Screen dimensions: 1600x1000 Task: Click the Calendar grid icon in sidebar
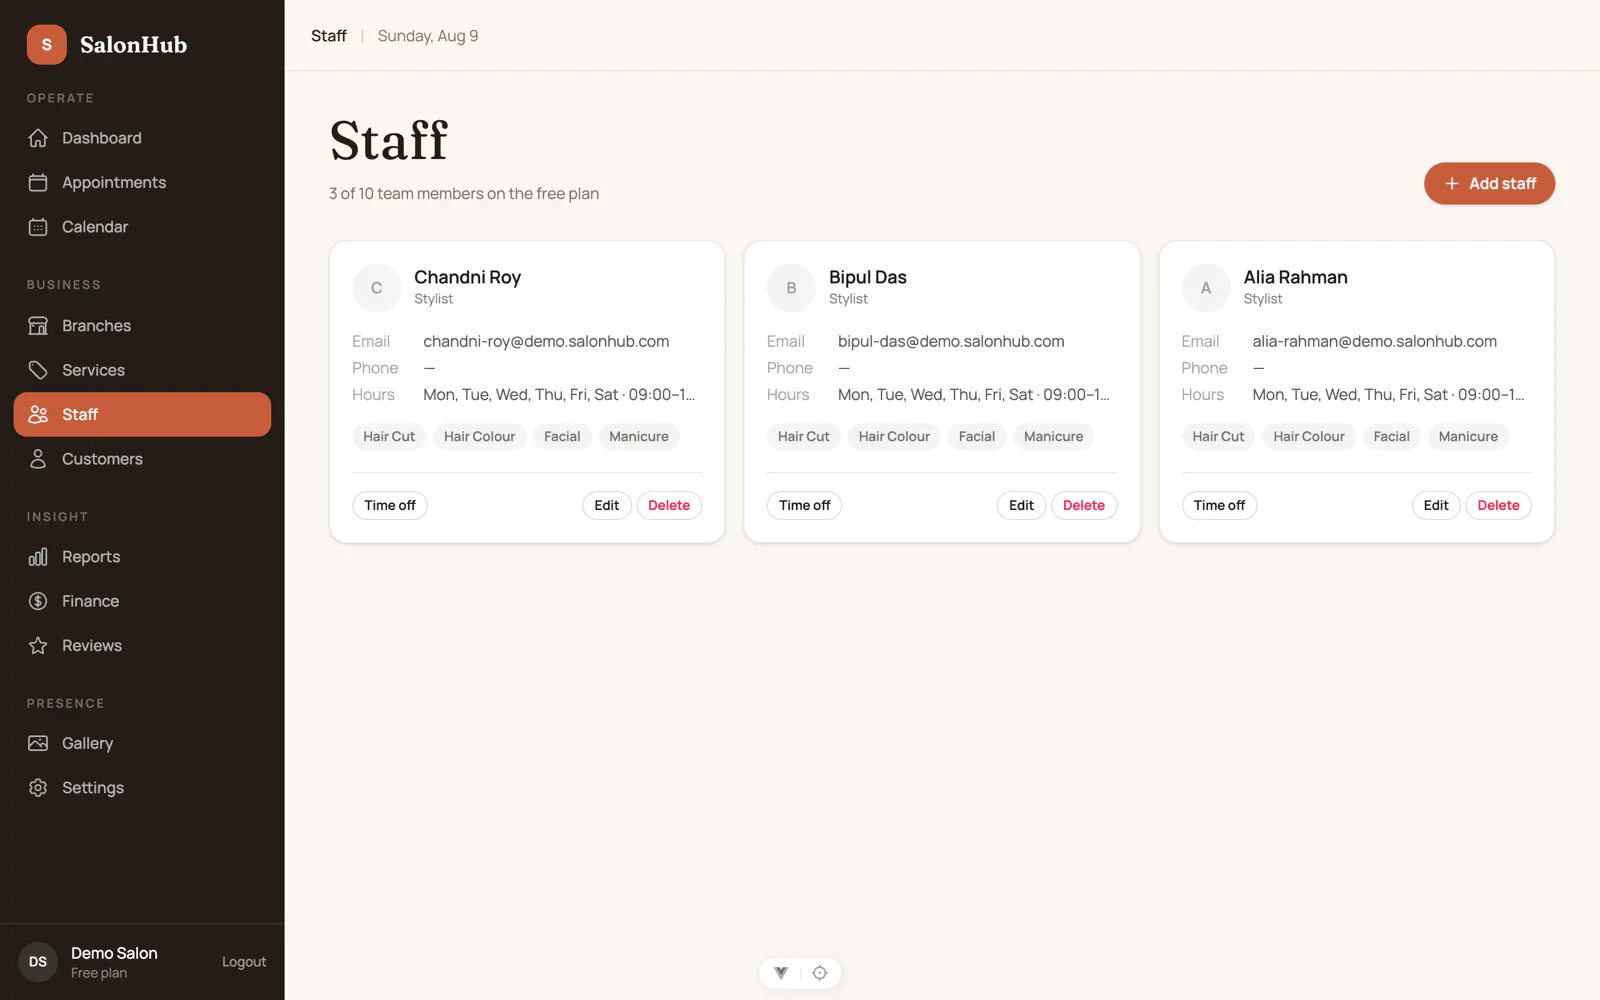click(38, 227)
